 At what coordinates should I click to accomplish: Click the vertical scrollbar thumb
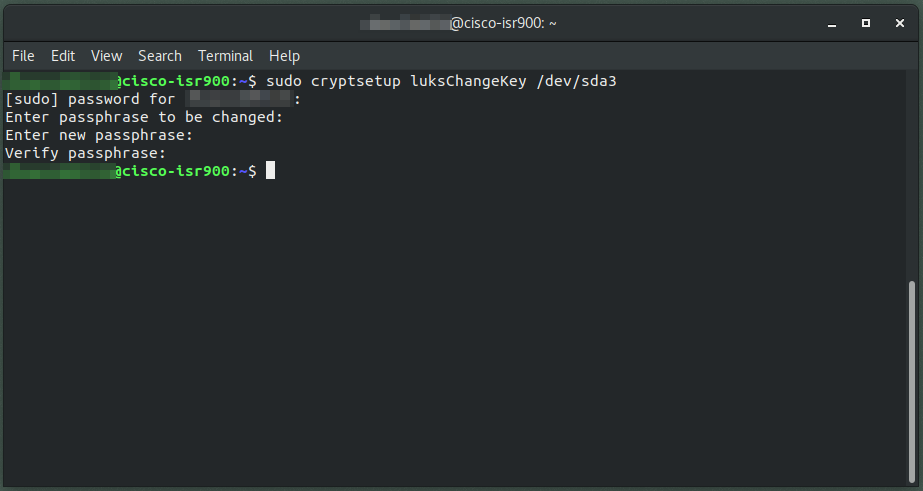click(x=912, y=381)
